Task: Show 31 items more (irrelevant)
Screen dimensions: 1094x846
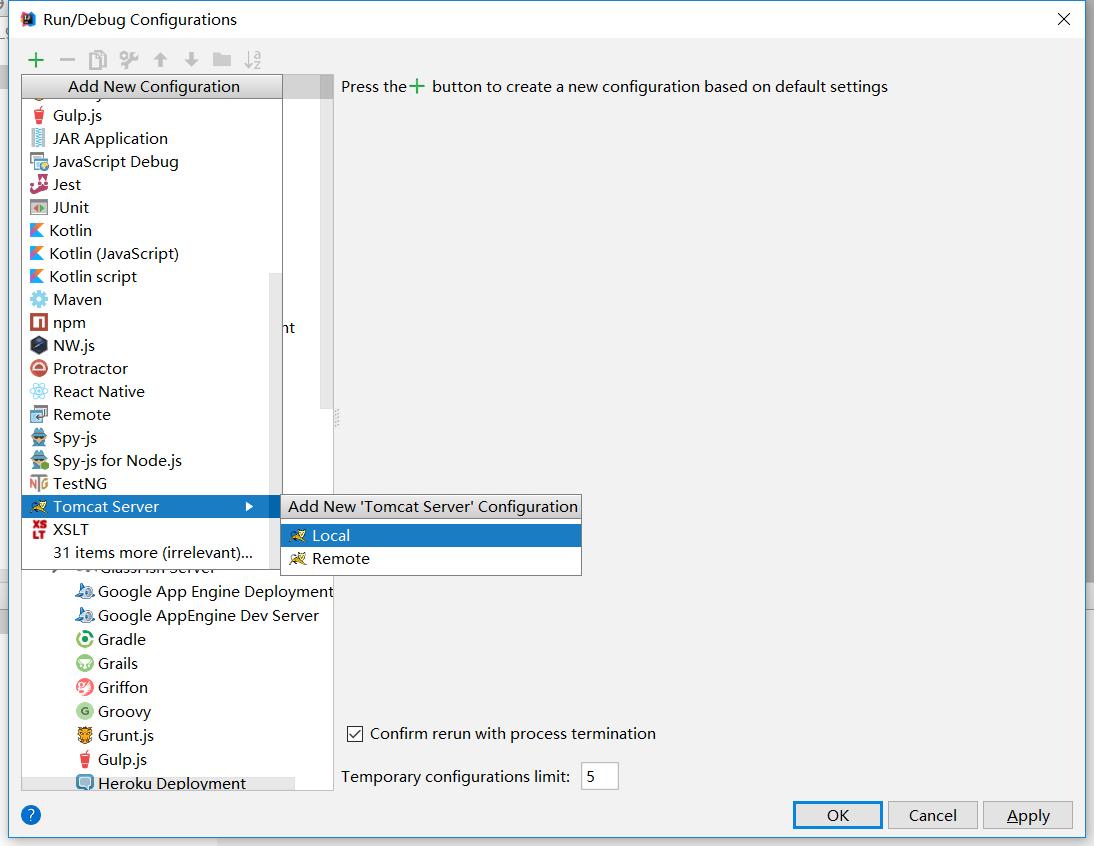Action: coord(146,552)
